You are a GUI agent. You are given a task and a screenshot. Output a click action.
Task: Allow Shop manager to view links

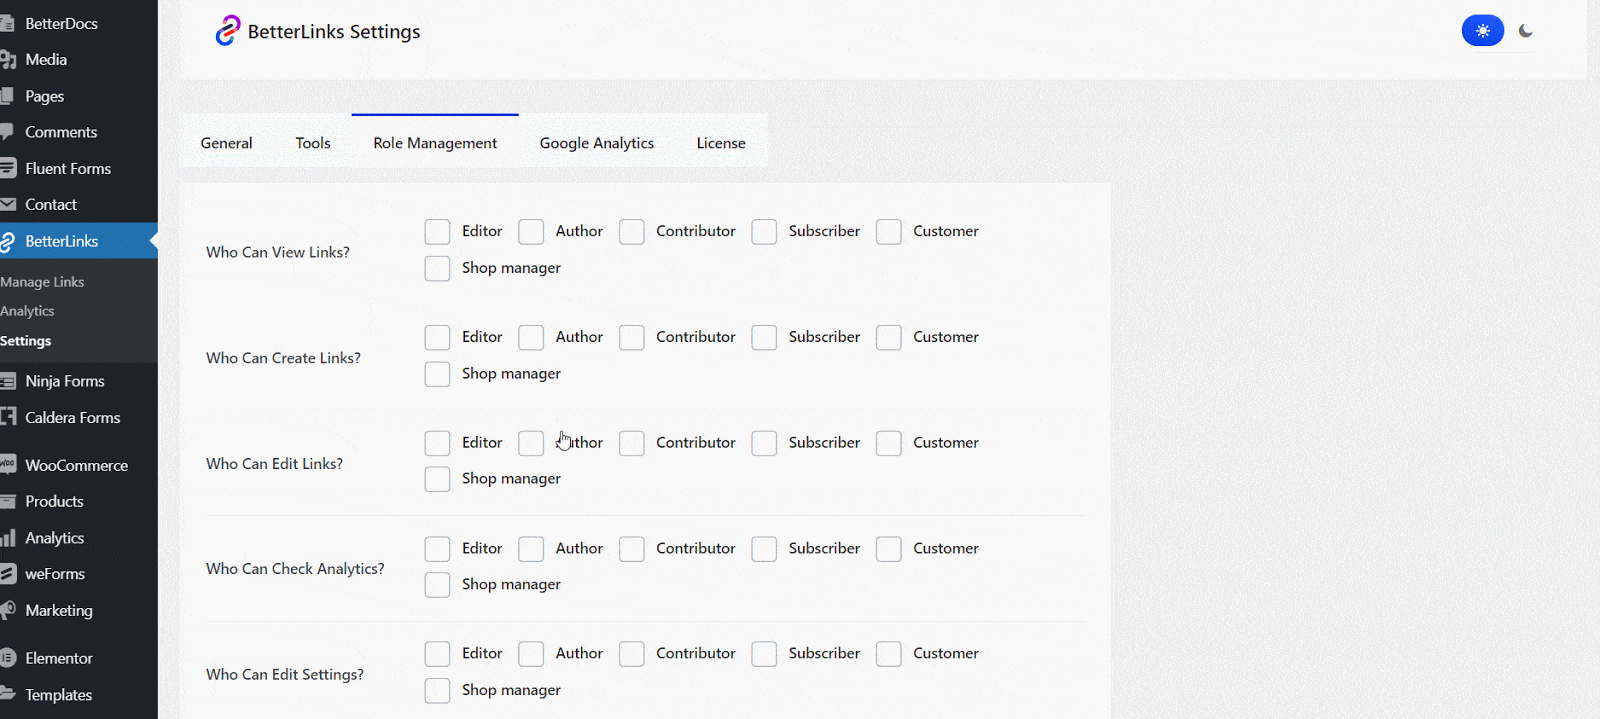[x=437, y=268]
